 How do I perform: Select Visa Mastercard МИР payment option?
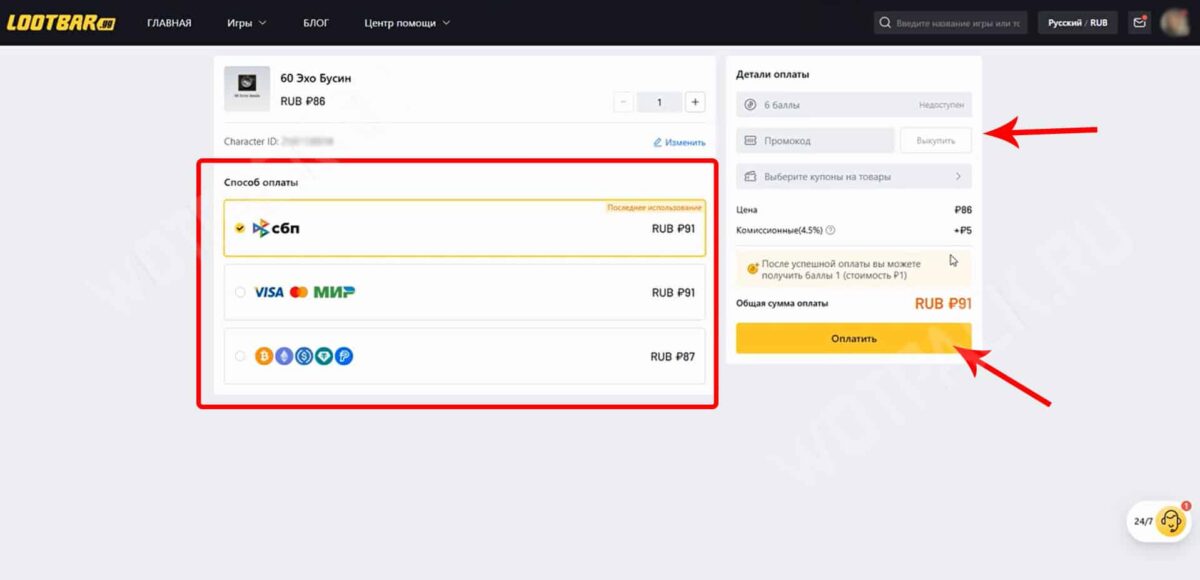click(464, 293)
